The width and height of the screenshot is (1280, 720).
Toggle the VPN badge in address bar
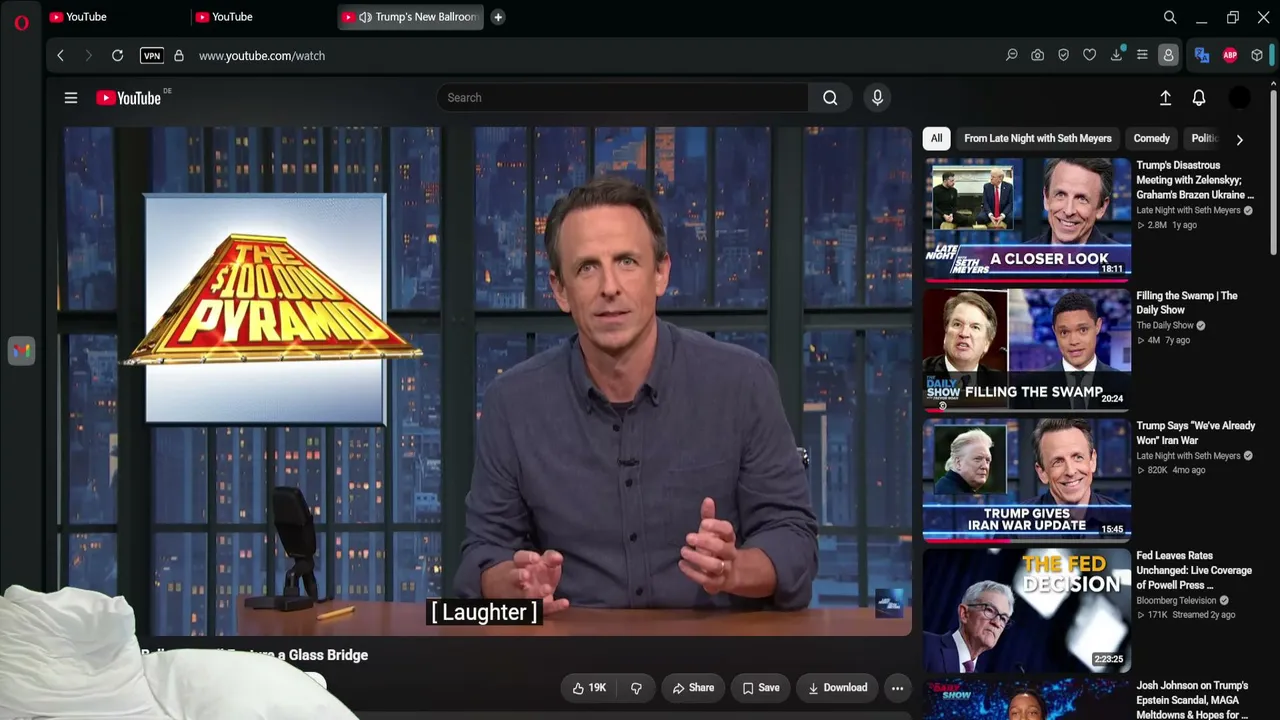click(x=152, y=56)
